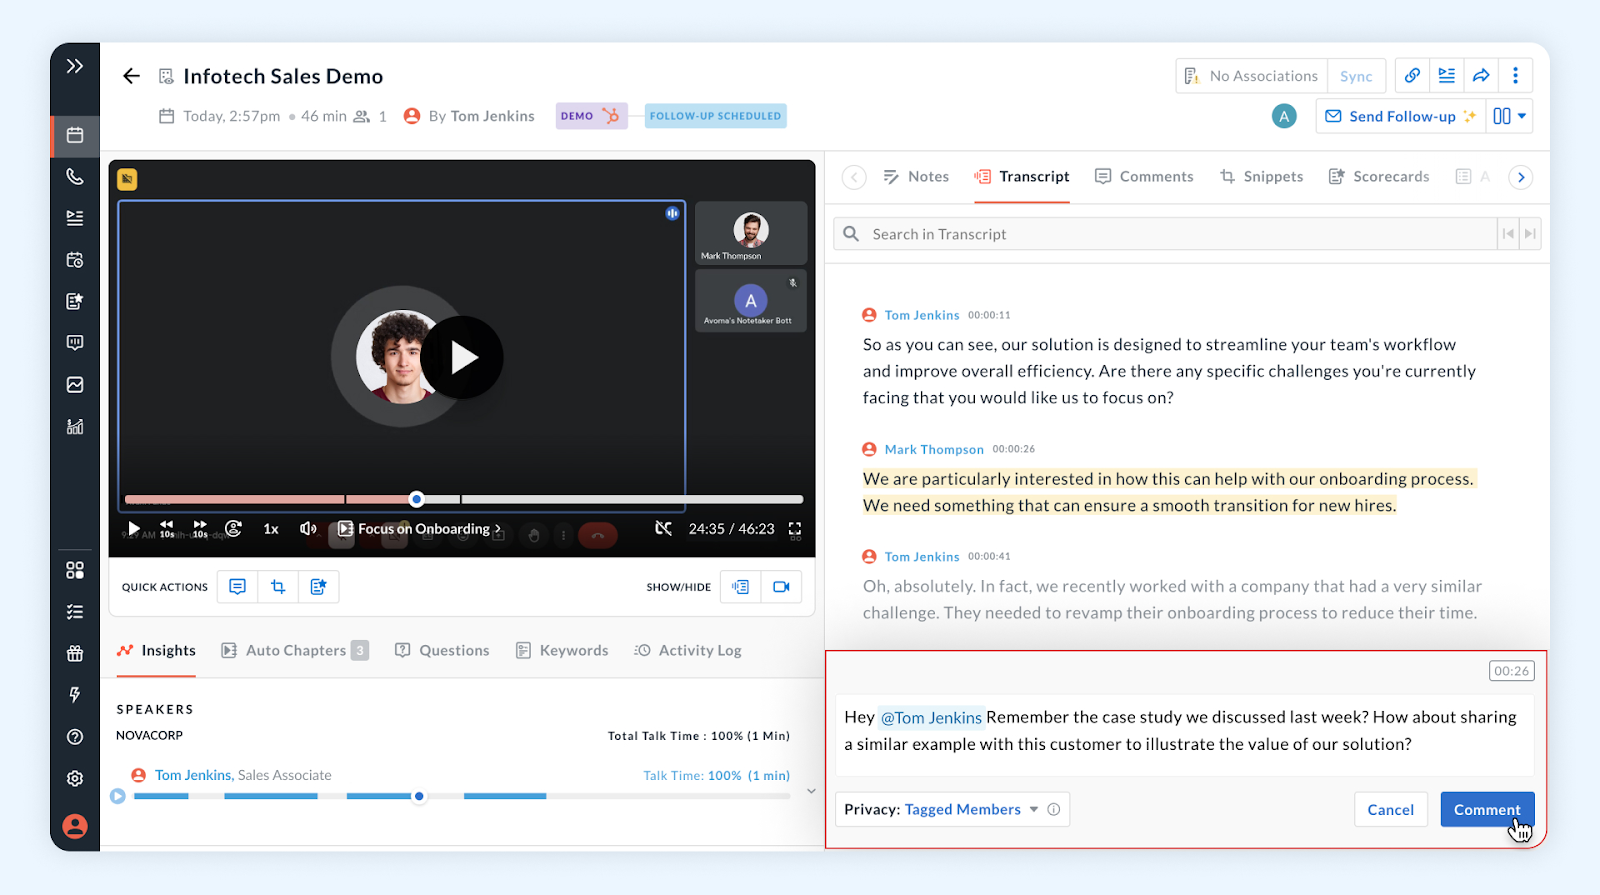Click the FOLLOW-UP SCHEDULED badge
The height and width of the screenshot is (895, 1600).
coord(715,116)
